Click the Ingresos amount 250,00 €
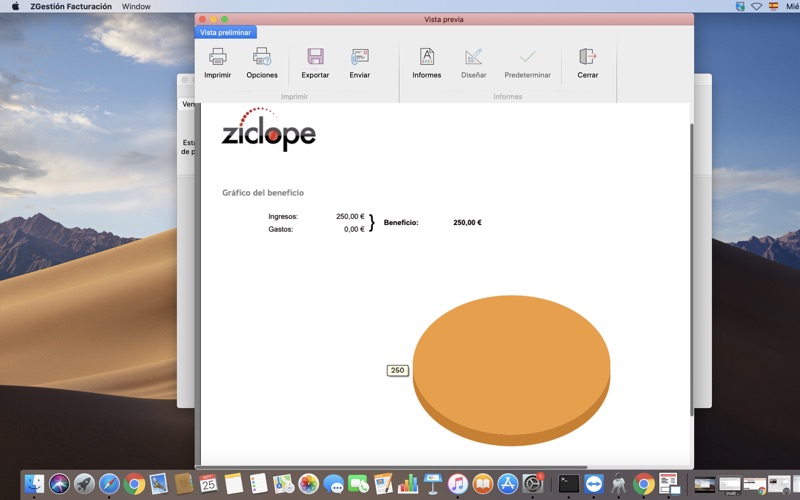The image size is (800, 500). coord(350,216)
